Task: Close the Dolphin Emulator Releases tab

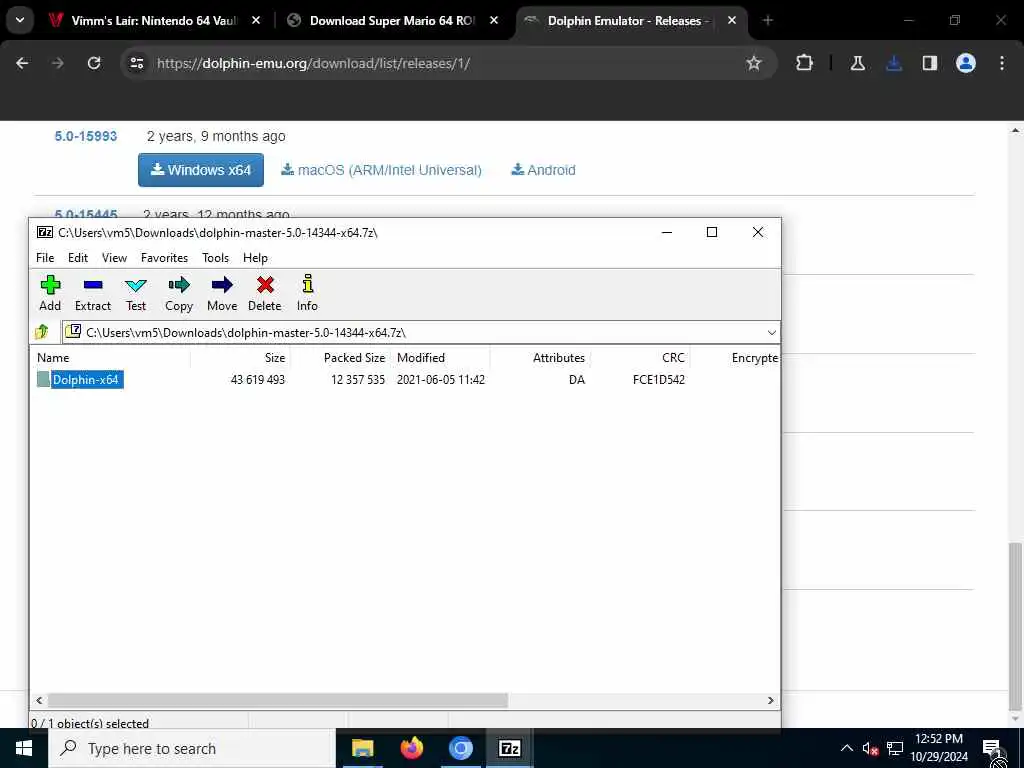Action: (x=731, y=21)
